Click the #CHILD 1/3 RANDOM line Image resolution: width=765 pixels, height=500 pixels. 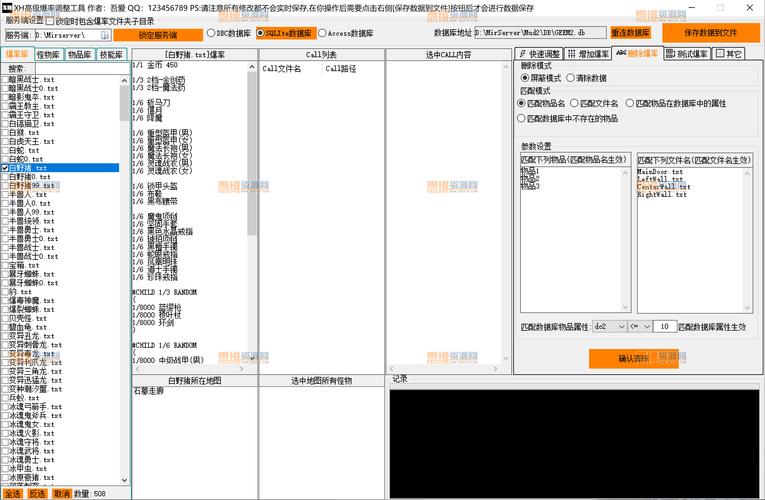point(164,292)
